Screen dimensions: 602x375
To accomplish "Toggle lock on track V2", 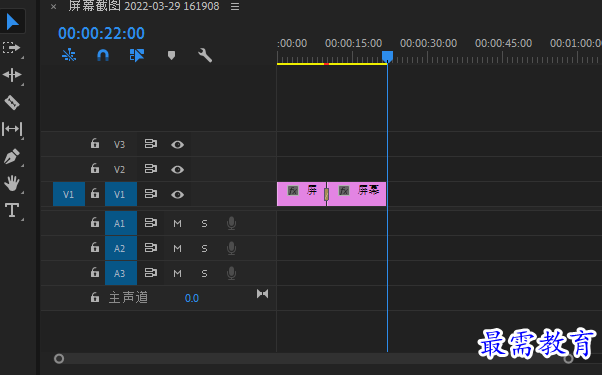I will tap(95, 169).
